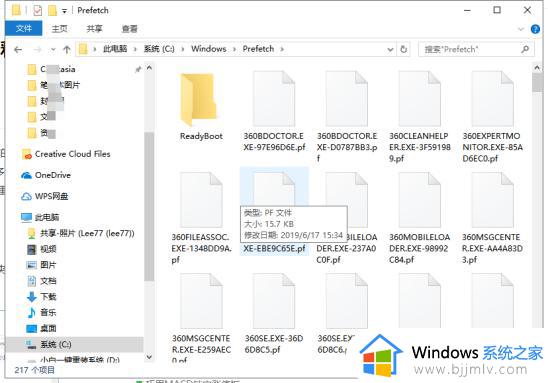Refresh the Prefetch folder
Viewport: 548px width, 383px height.
(404, 49)
